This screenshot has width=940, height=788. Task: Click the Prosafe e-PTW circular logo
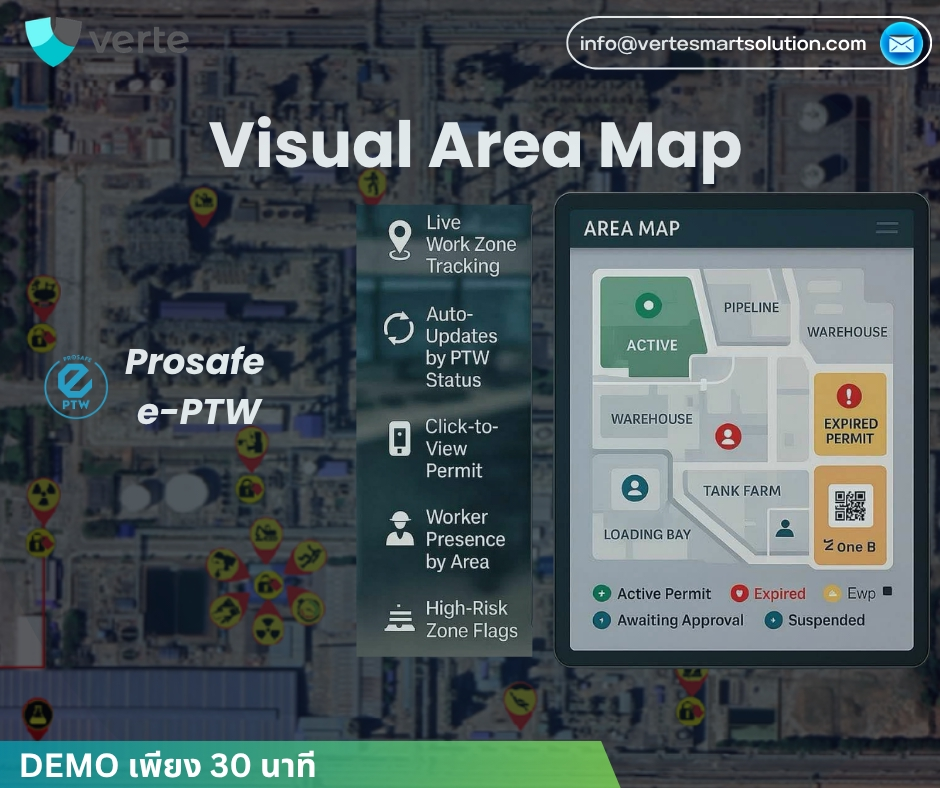click(76, 387)
